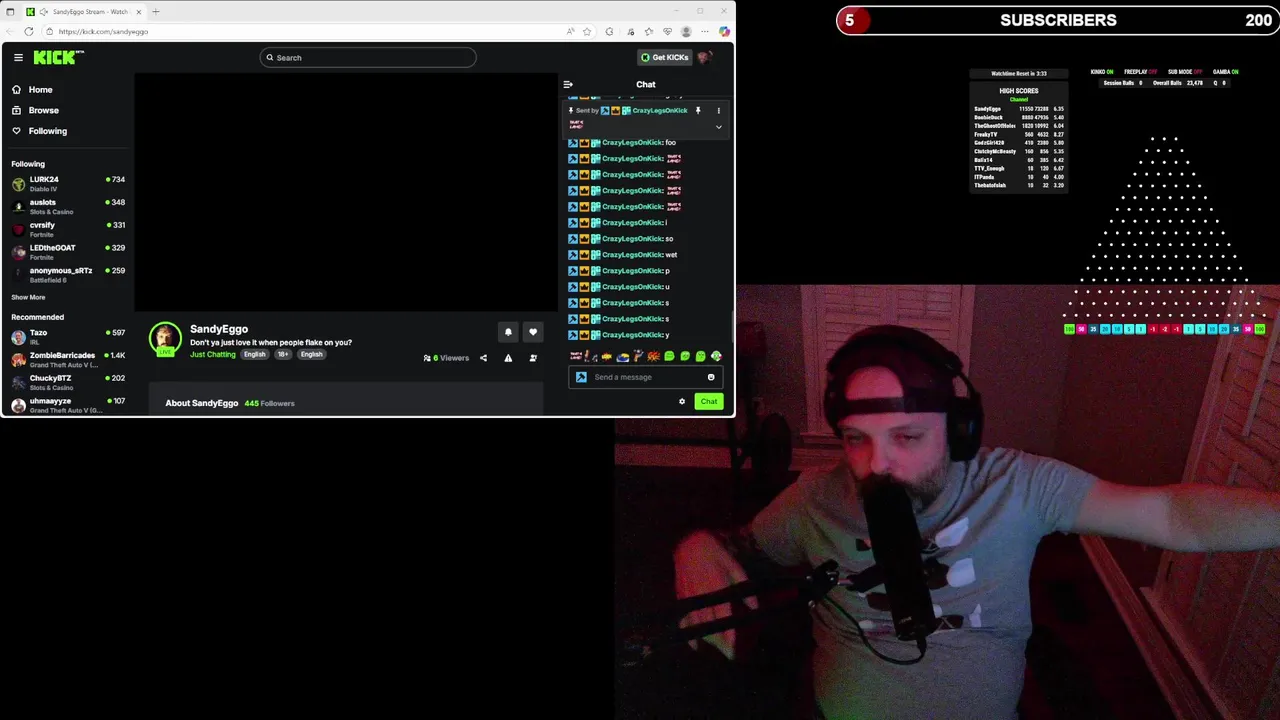Open chat identity badge in message box
1280x720 pixels.
581,377
